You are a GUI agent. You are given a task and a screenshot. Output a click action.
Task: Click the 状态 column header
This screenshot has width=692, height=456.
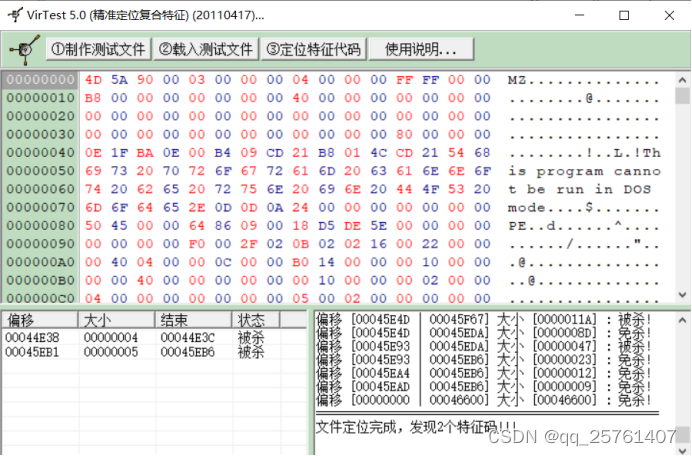pyautogui.click(x=256, y=320)
